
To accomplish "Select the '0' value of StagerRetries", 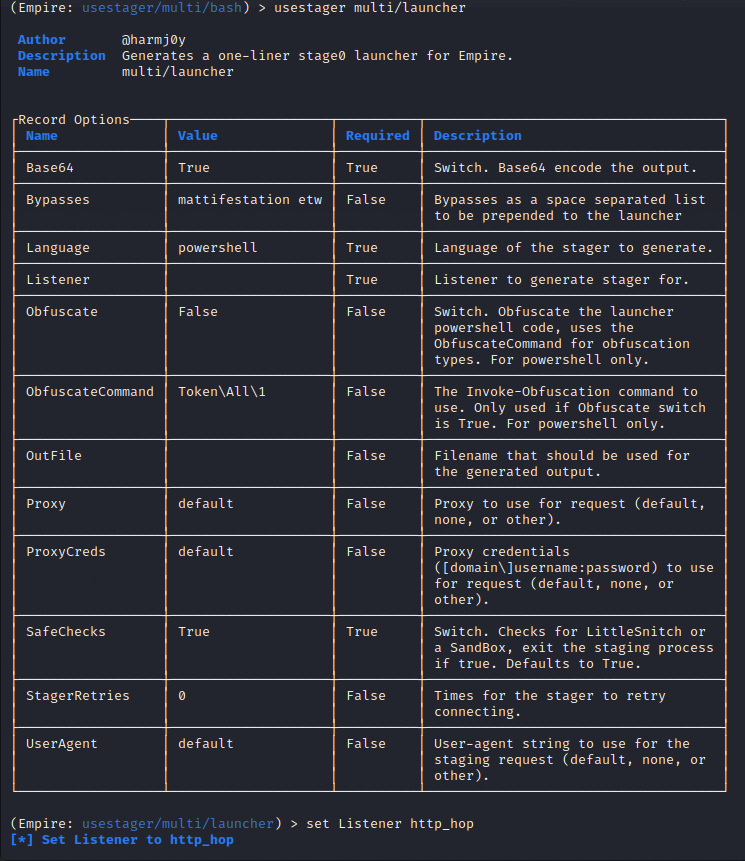I will point(182,696).
